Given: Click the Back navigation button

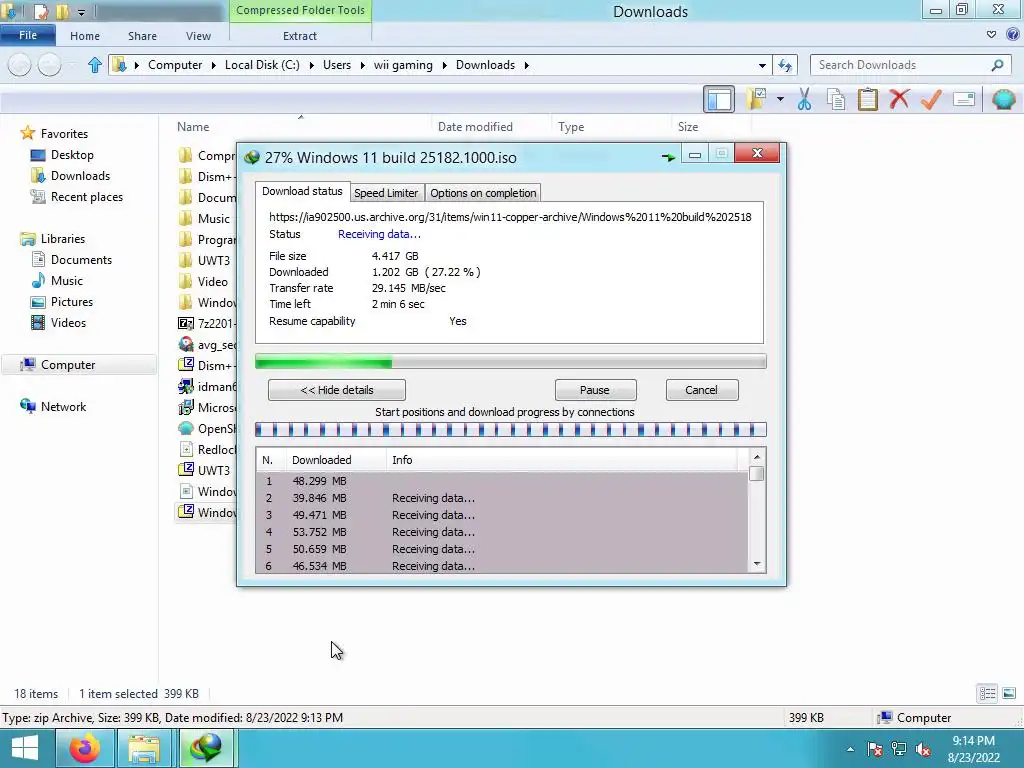Looking at the screenshot, I should pyautogui.click(x=20, y=65).
